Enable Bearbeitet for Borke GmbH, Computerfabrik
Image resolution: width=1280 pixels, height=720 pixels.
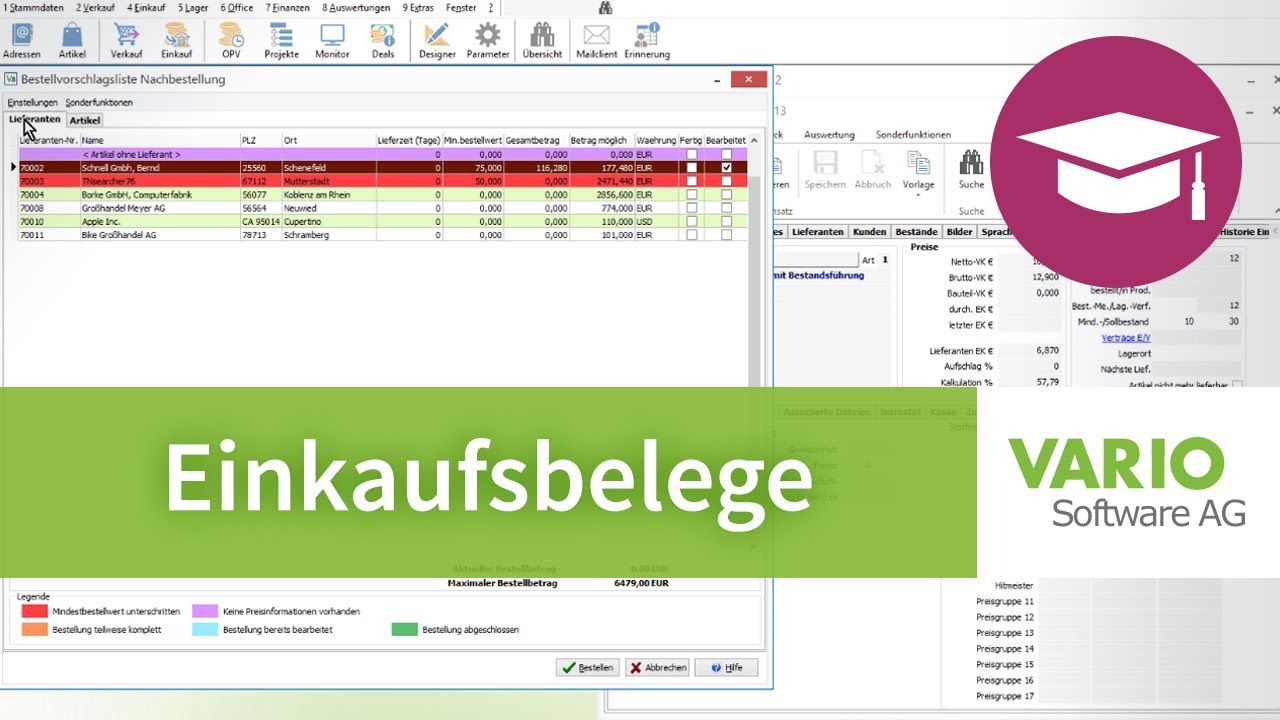[x=726, y=195]
